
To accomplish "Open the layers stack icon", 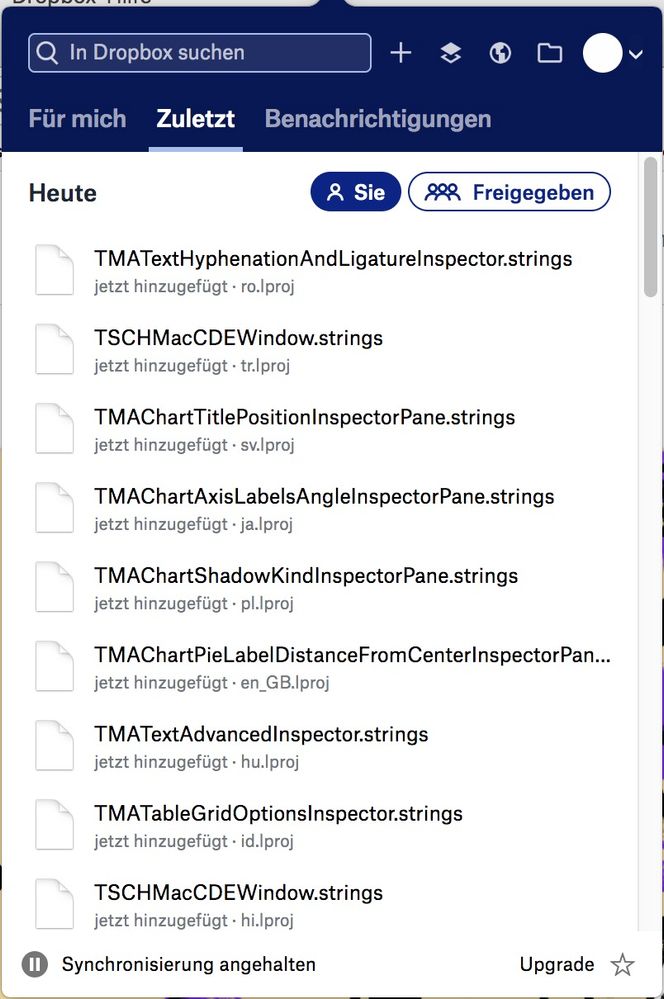I will pos(451,53).
